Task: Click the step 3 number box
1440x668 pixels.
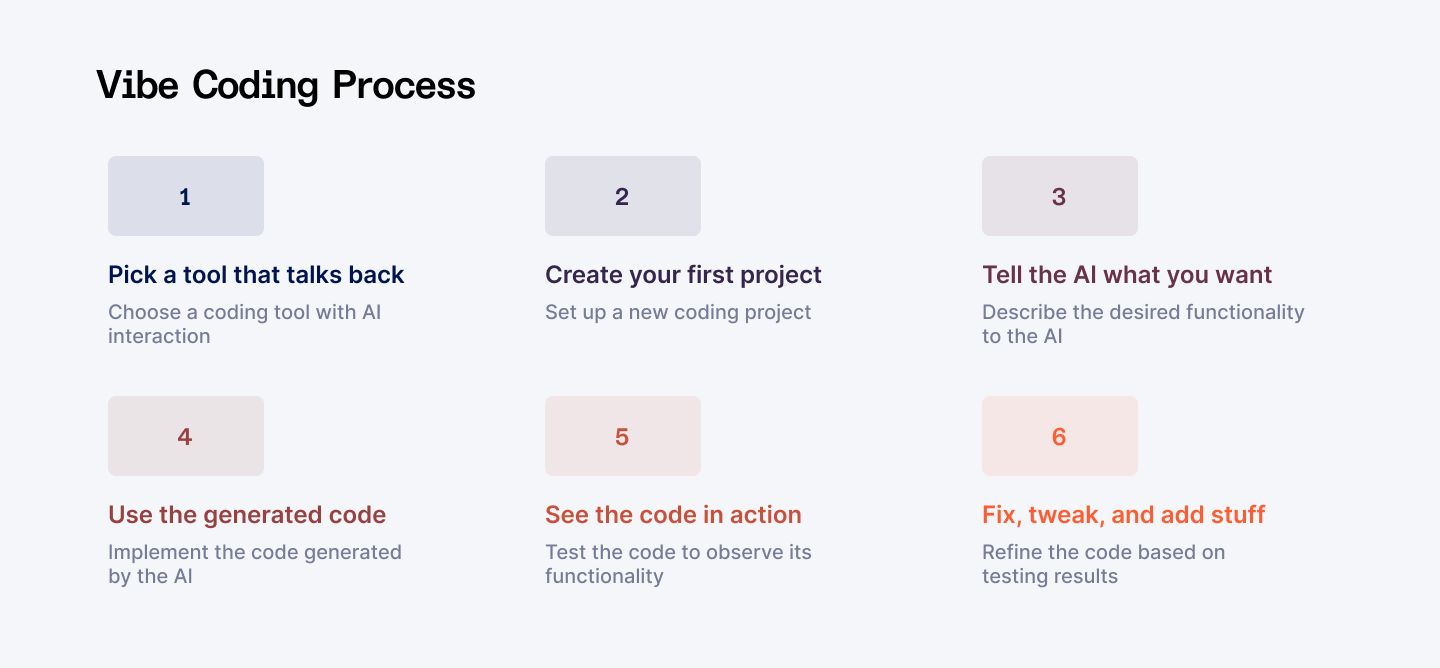Action: (1060, 196)
